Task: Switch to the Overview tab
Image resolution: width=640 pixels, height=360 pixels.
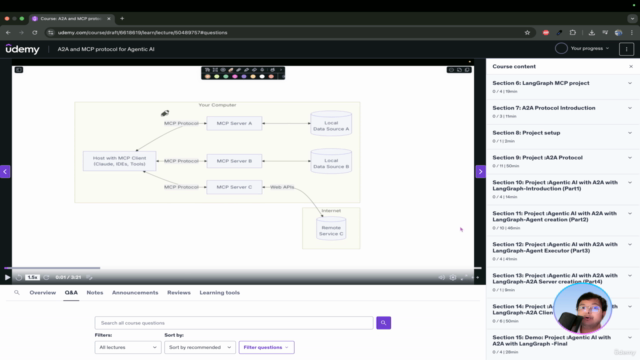Action: [x=42, y=293]
